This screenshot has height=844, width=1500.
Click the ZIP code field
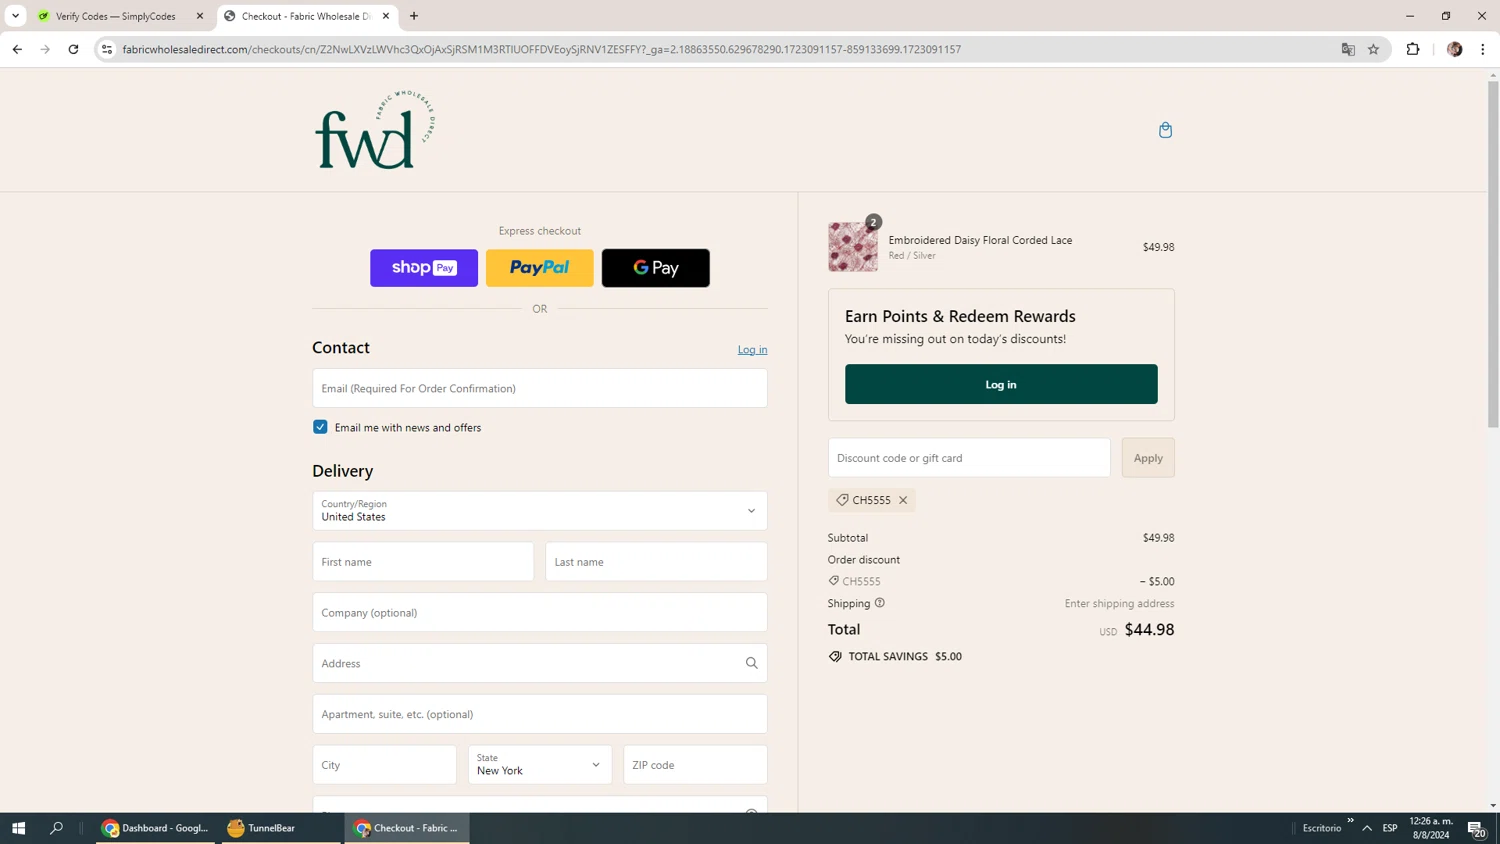(x=695, y=765)
